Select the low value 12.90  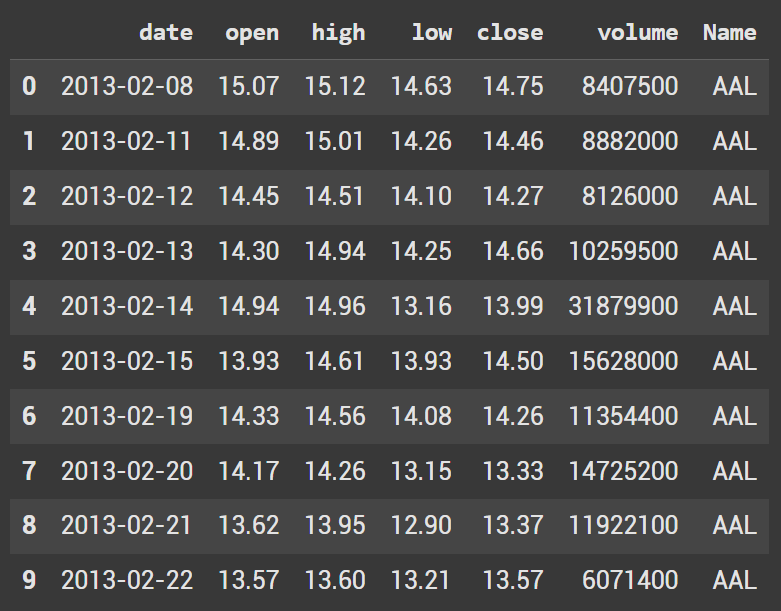[x=421, y=524]
